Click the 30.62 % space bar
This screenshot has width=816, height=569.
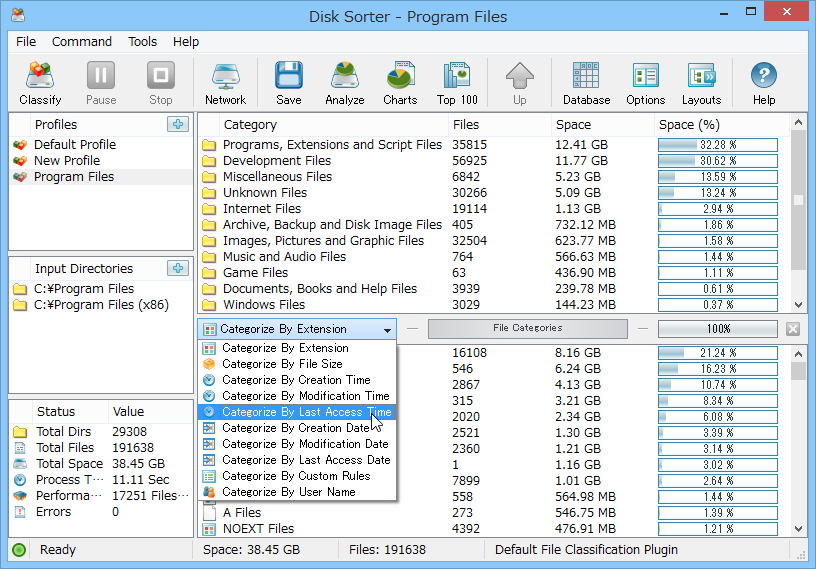(x=718, y=161)
